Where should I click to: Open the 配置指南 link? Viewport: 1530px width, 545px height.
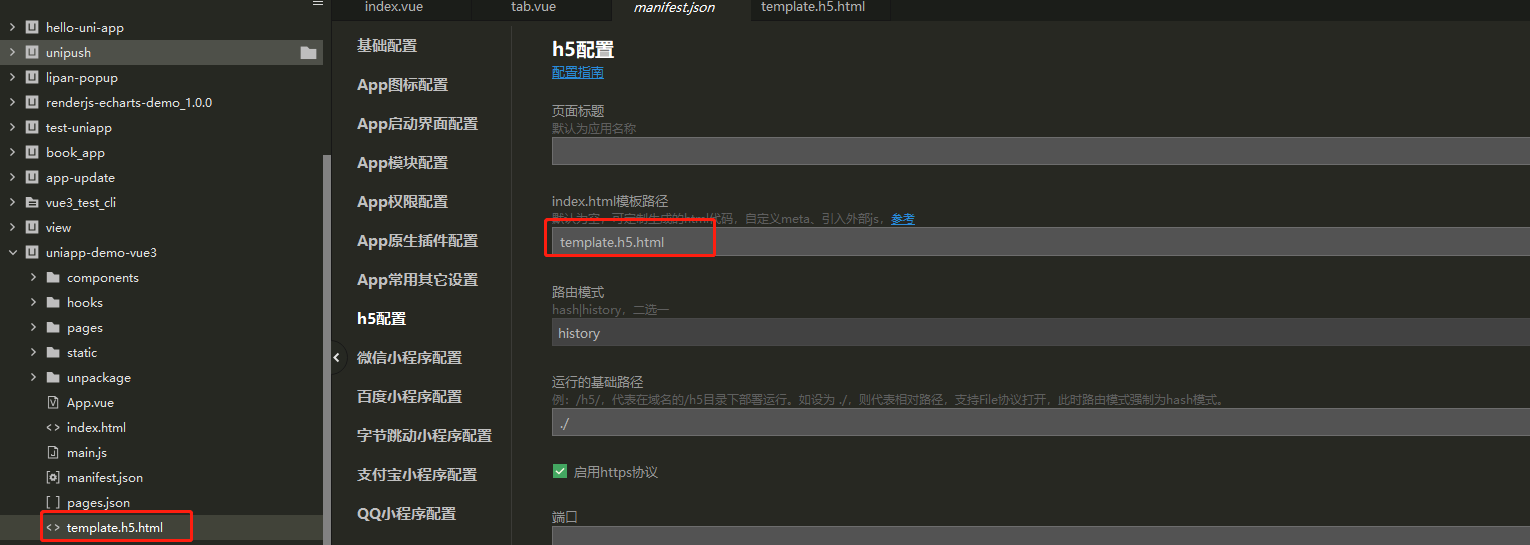(577, 73)
